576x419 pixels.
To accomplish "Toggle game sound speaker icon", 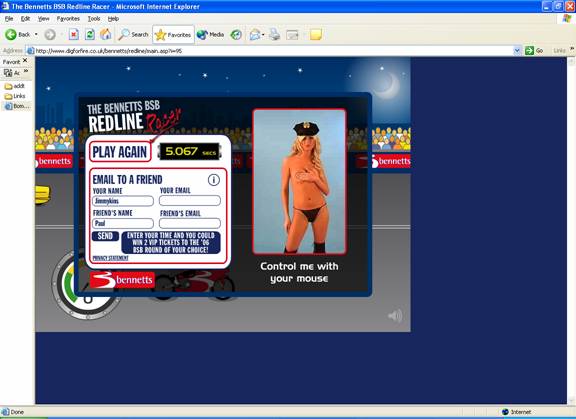I will tap(395, 316).
